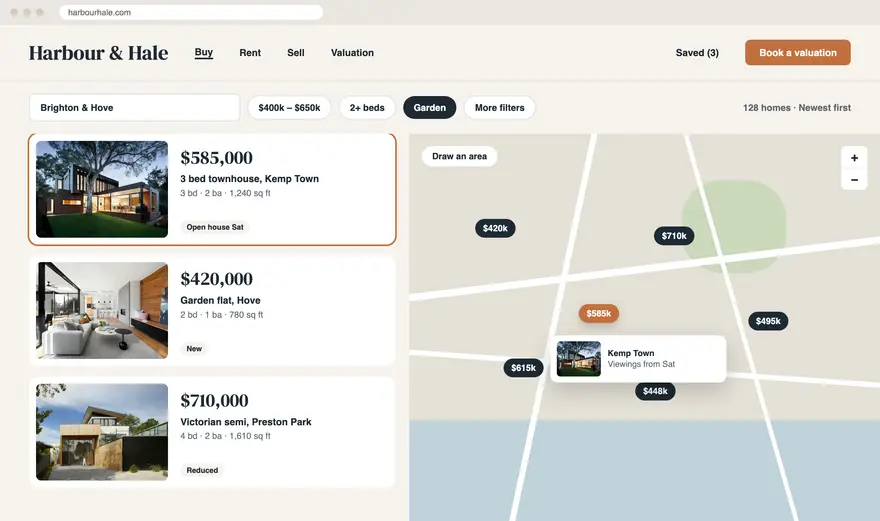Click the 4 bd · 2 ba · 1,610 sq ft details
The width and height of the screenshot is (880, 521).
(225, 436)
